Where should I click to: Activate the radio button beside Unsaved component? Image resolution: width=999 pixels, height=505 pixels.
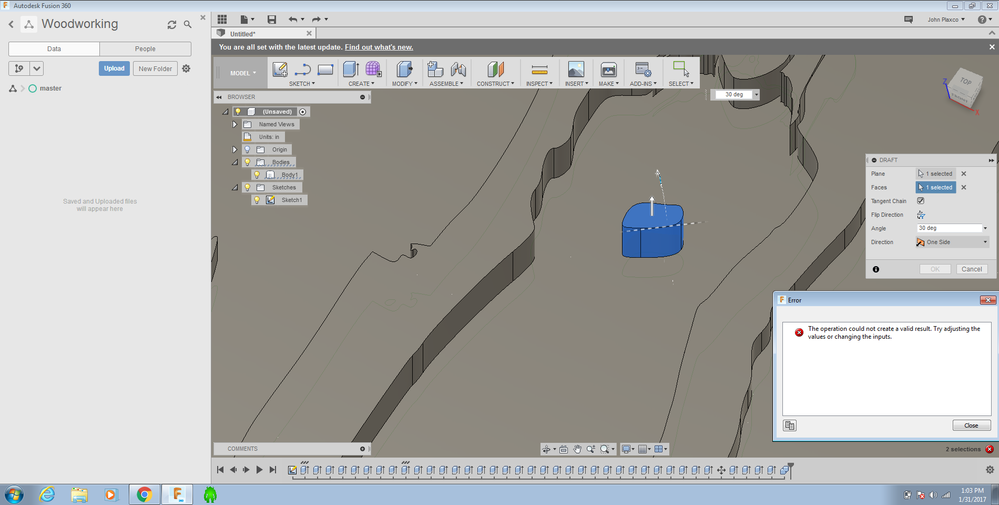303,111
